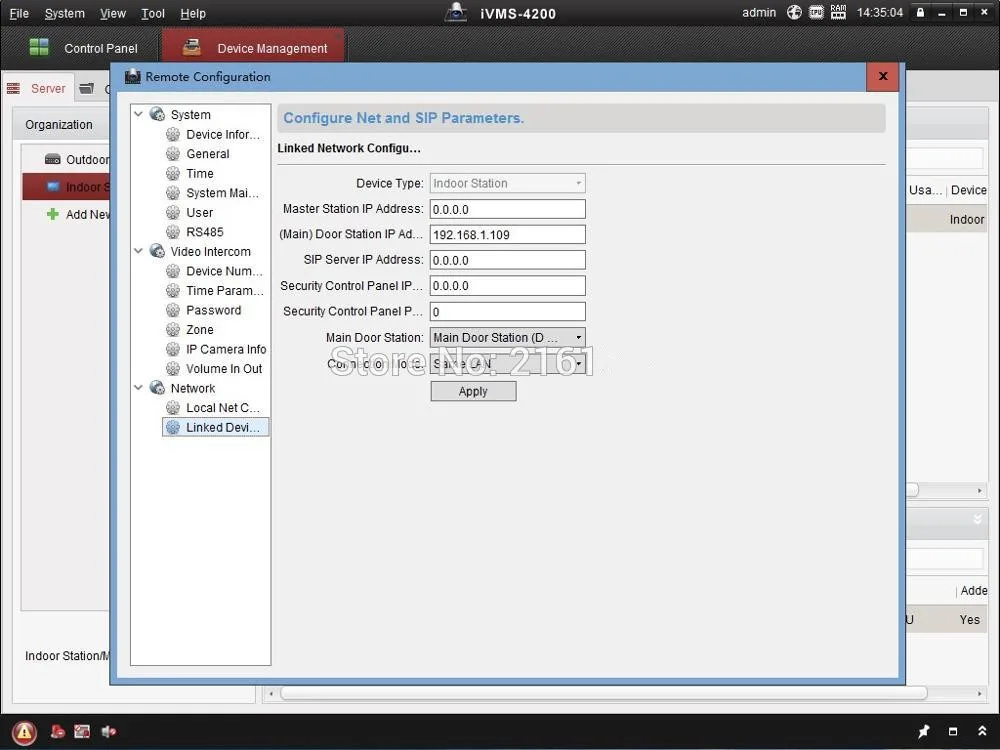Click the lock icon in title bar
Viewport: 1000px width, 750px height.
tap(920, 12)
